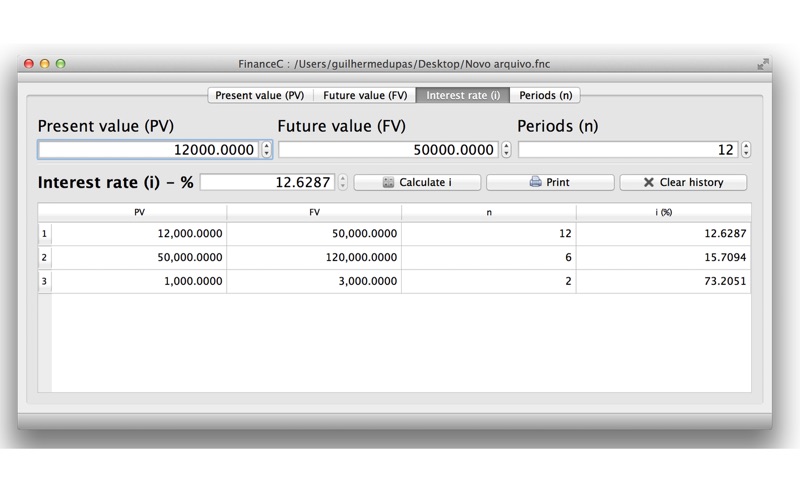The height and width of the screenshot is (500, 800).
Task: Select history row number 1
Action: point(45,234)
